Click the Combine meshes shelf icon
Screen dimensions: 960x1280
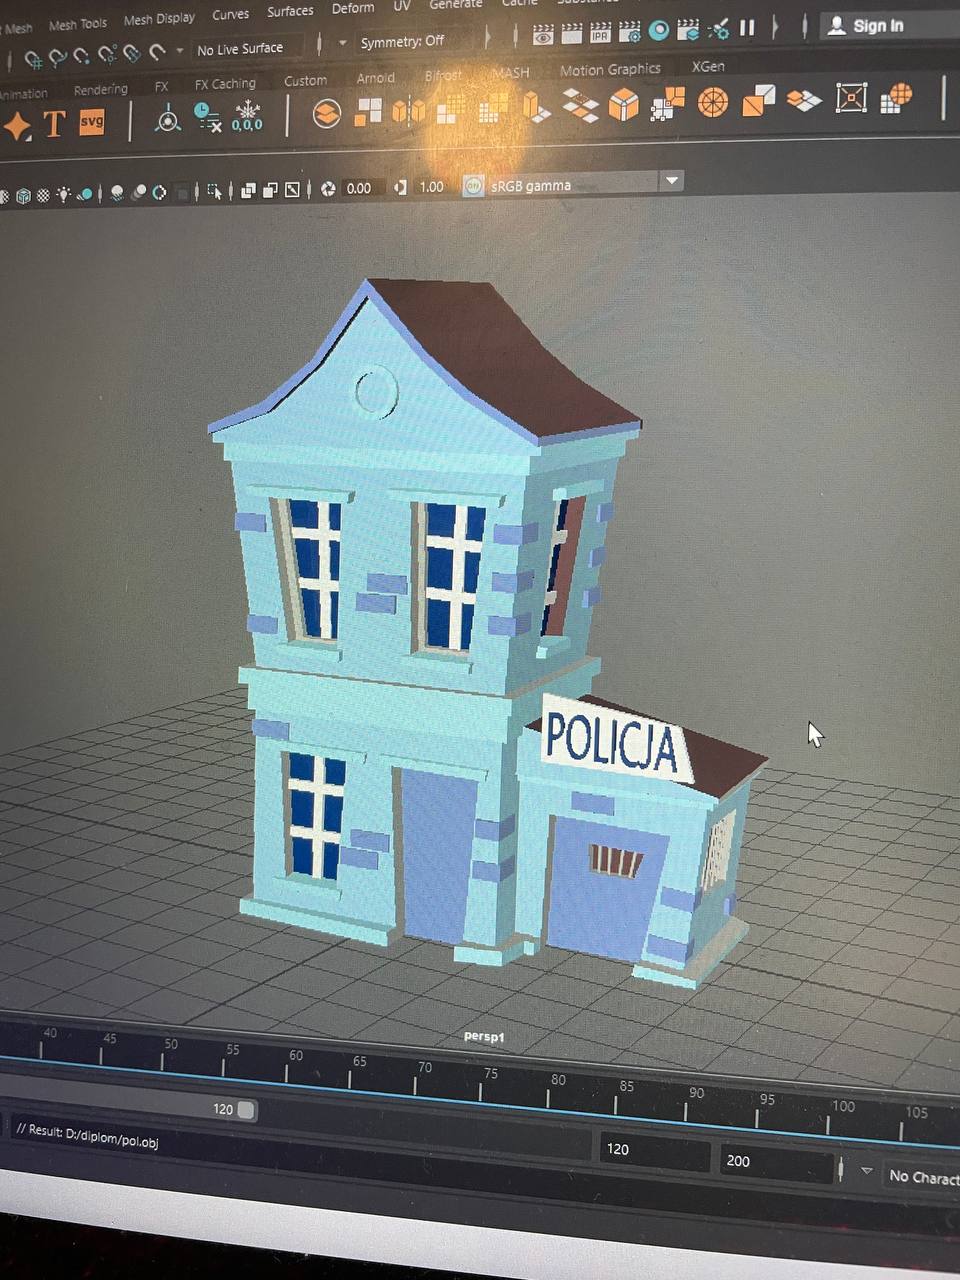point(326,113)
